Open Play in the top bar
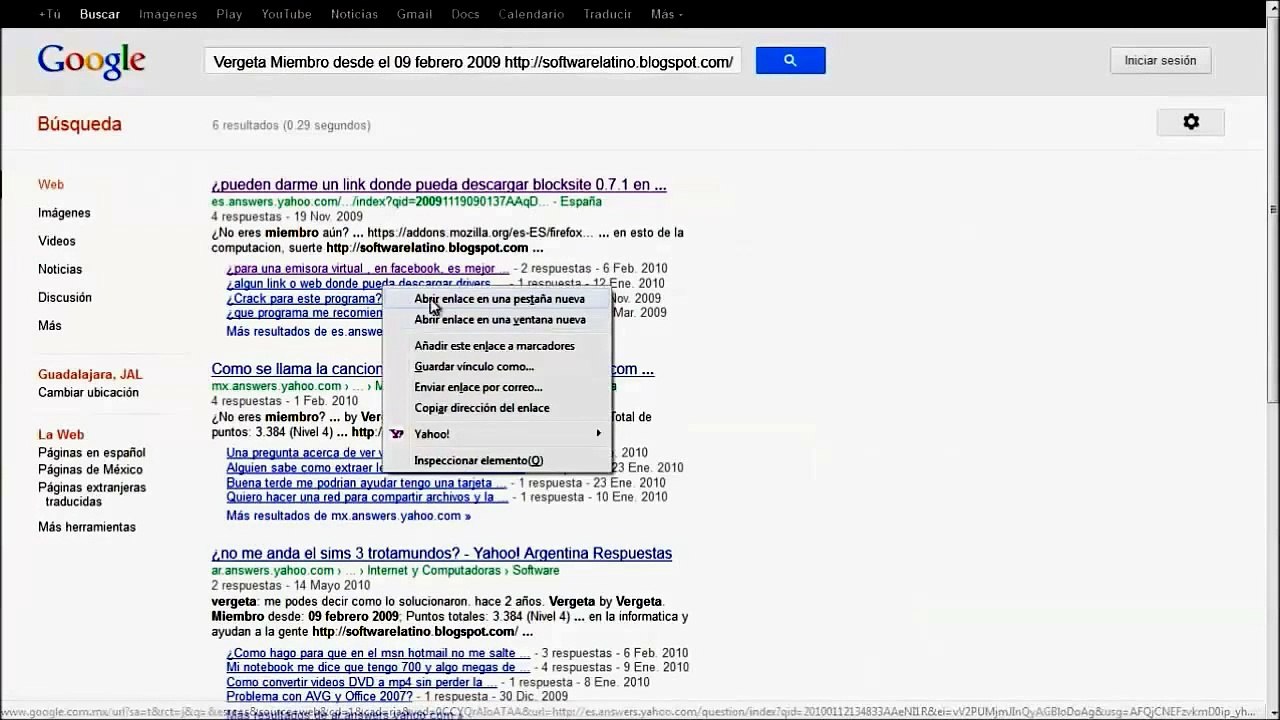This screenshot has width=1280, height=720. click(229, 14)
